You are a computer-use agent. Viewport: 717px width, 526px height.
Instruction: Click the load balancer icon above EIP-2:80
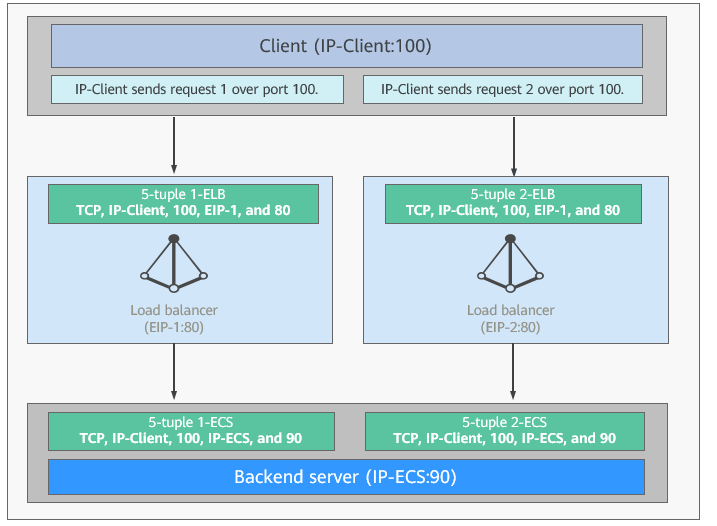pyautogui.click(x=510, y=263)
